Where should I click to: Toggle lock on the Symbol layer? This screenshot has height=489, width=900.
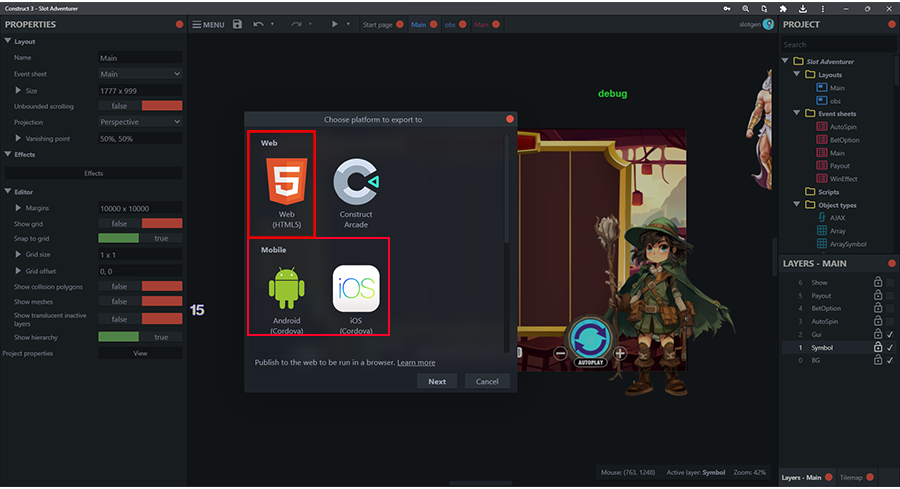(x=878, y=347)
